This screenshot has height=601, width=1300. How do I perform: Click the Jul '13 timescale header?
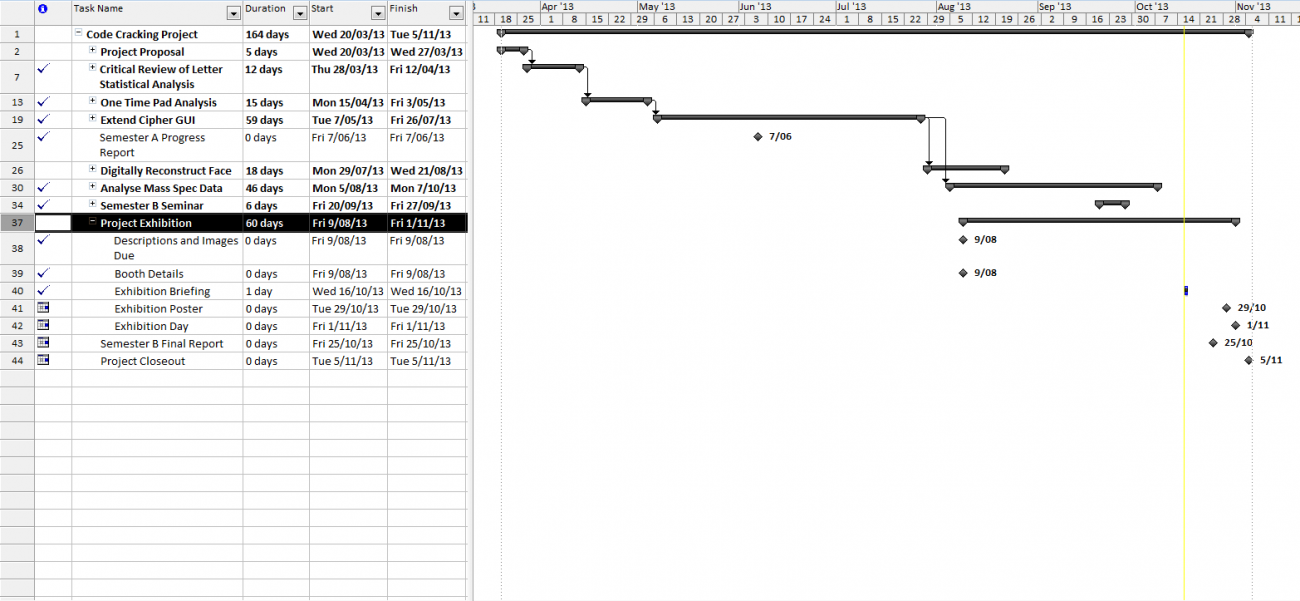[x=885, y=6]
